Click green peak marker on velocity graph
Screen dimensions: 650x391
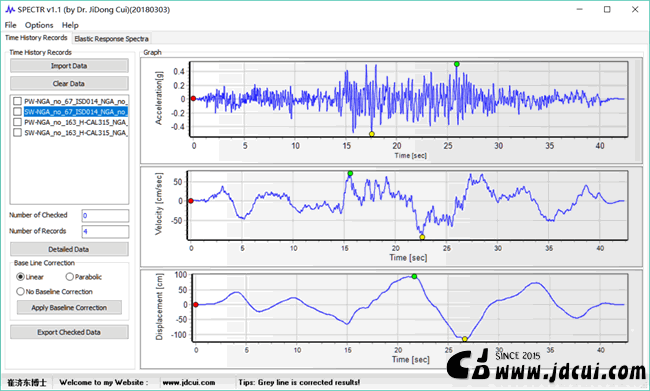(350, 173)
